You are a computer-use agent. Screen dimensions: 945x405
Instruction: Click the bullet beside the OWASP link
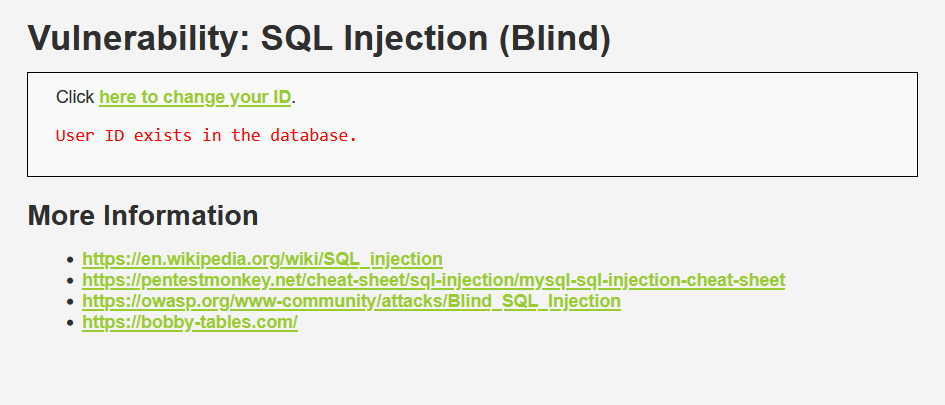pyautogui.click(x=71, y=302)
